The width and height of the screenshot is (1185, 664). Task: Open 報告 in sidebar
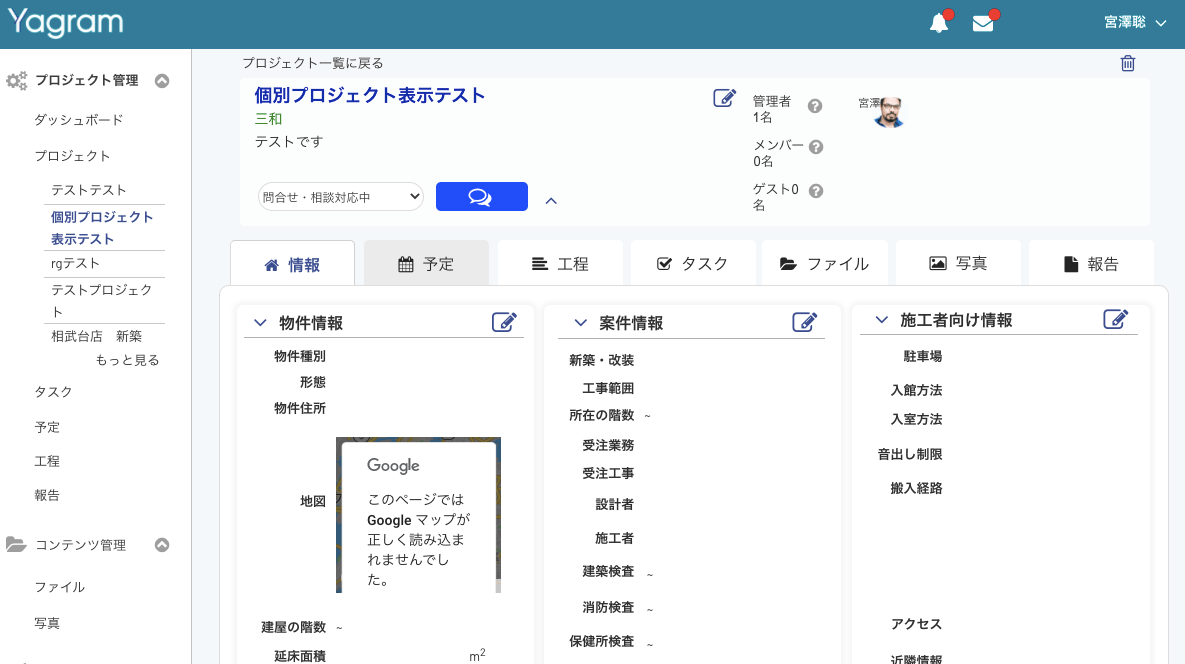(x=47, y=495)
